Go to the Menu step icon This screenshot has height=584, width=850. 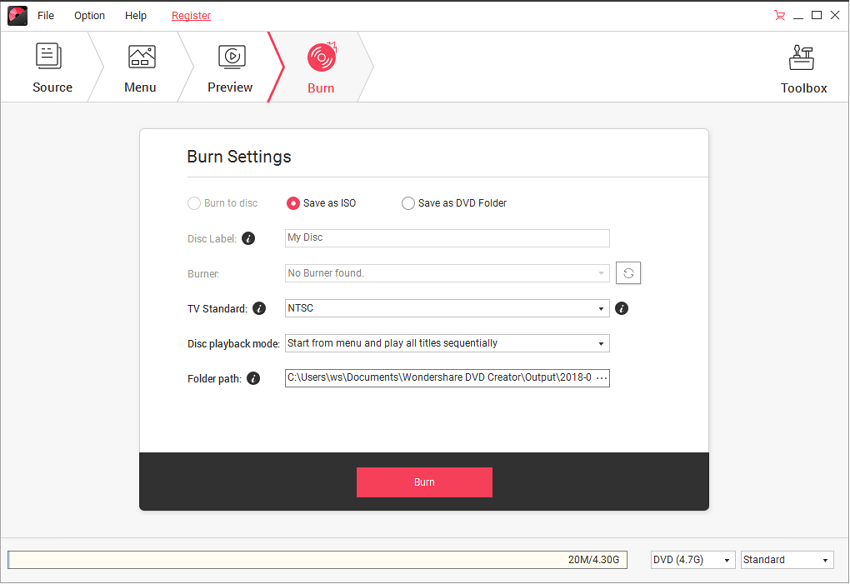point(141,57)
